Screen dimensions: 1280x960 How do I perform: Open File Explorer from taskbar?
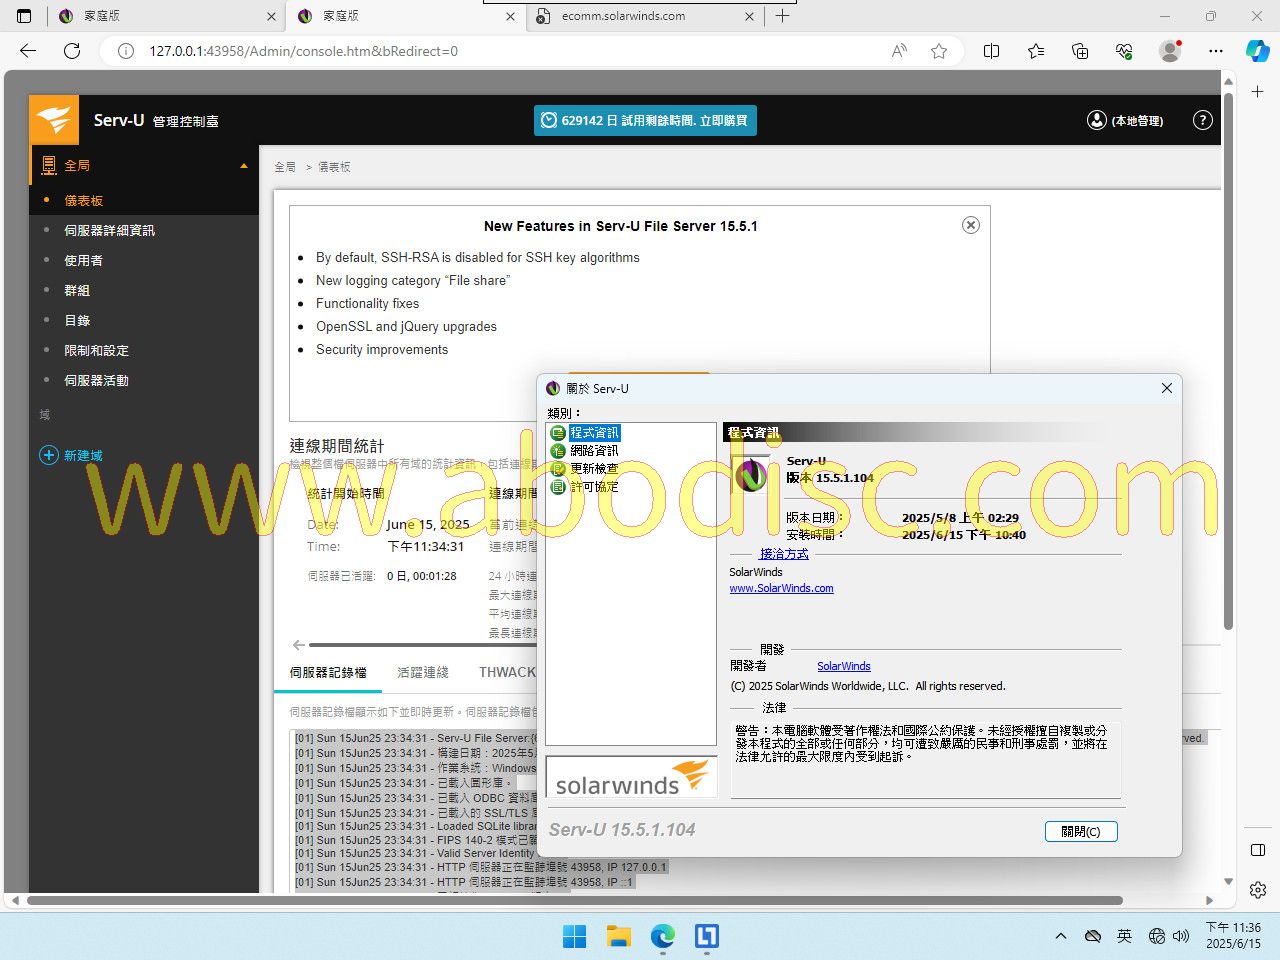pyautogui.click(x=619, y=936)
